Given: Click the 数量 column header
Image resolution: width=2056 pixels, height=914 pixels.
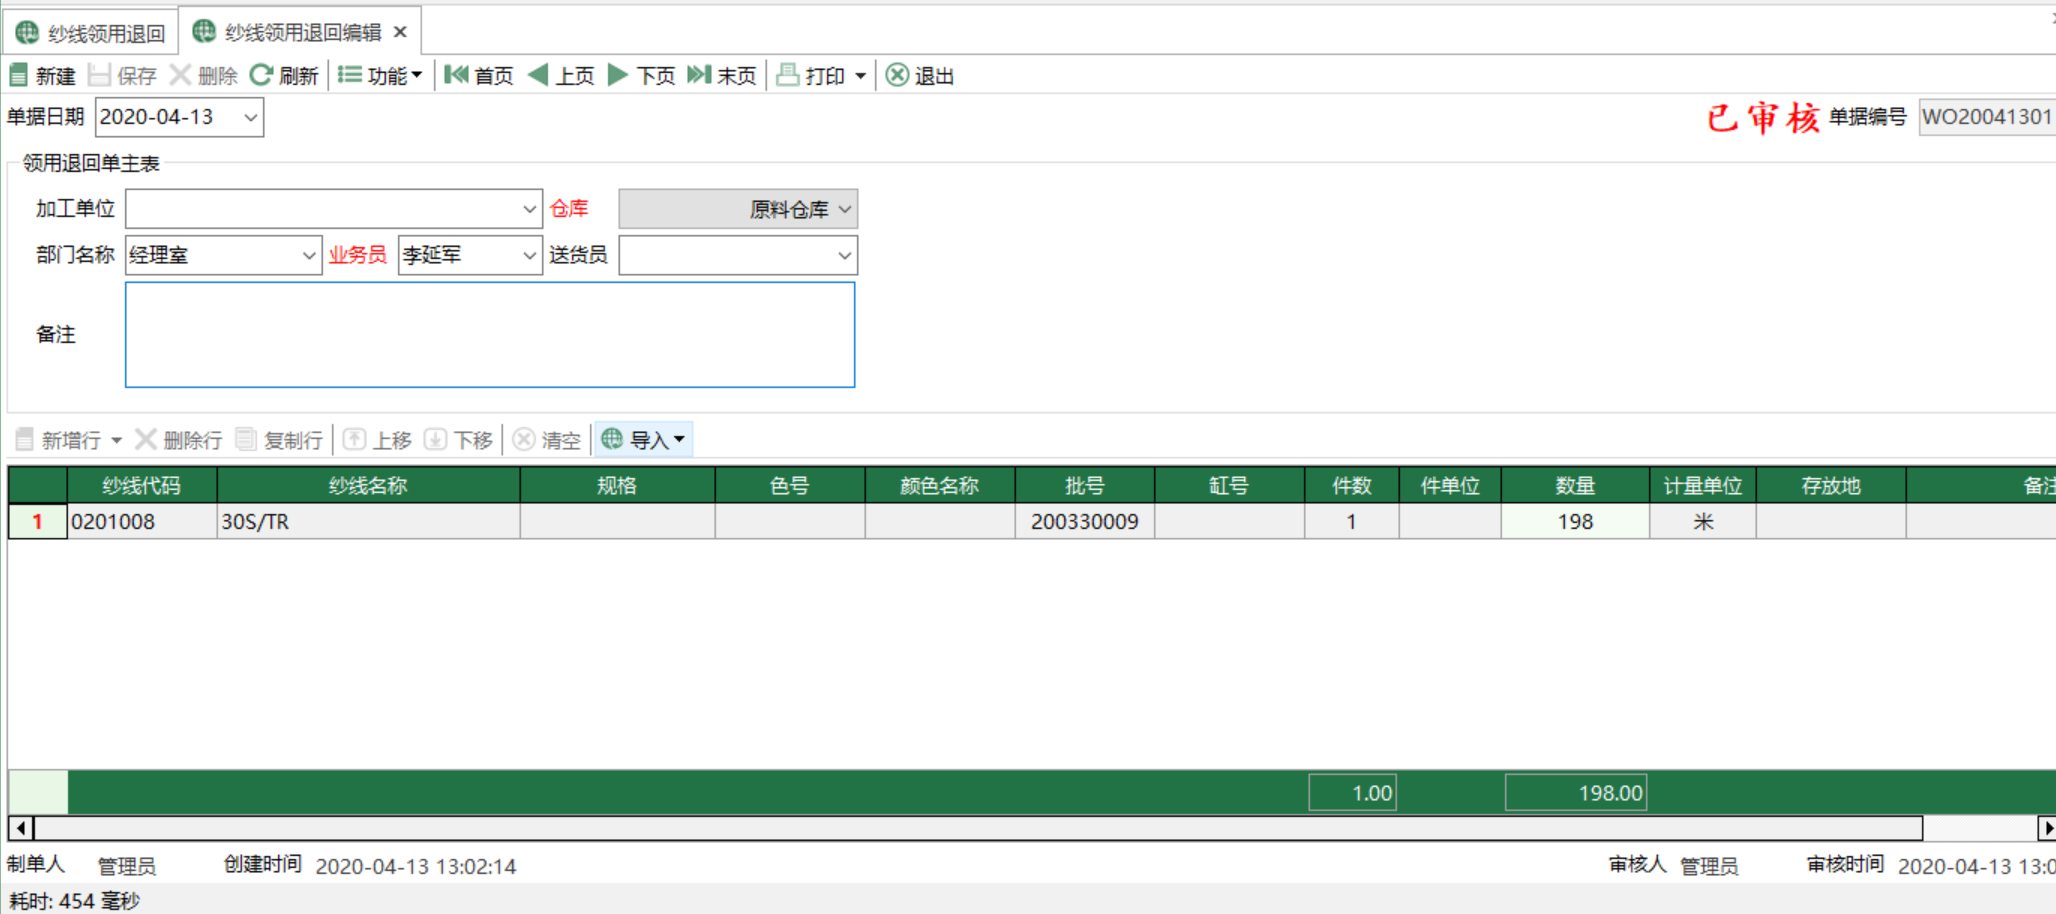Looking at the screenshot, I should (1575, 485).
